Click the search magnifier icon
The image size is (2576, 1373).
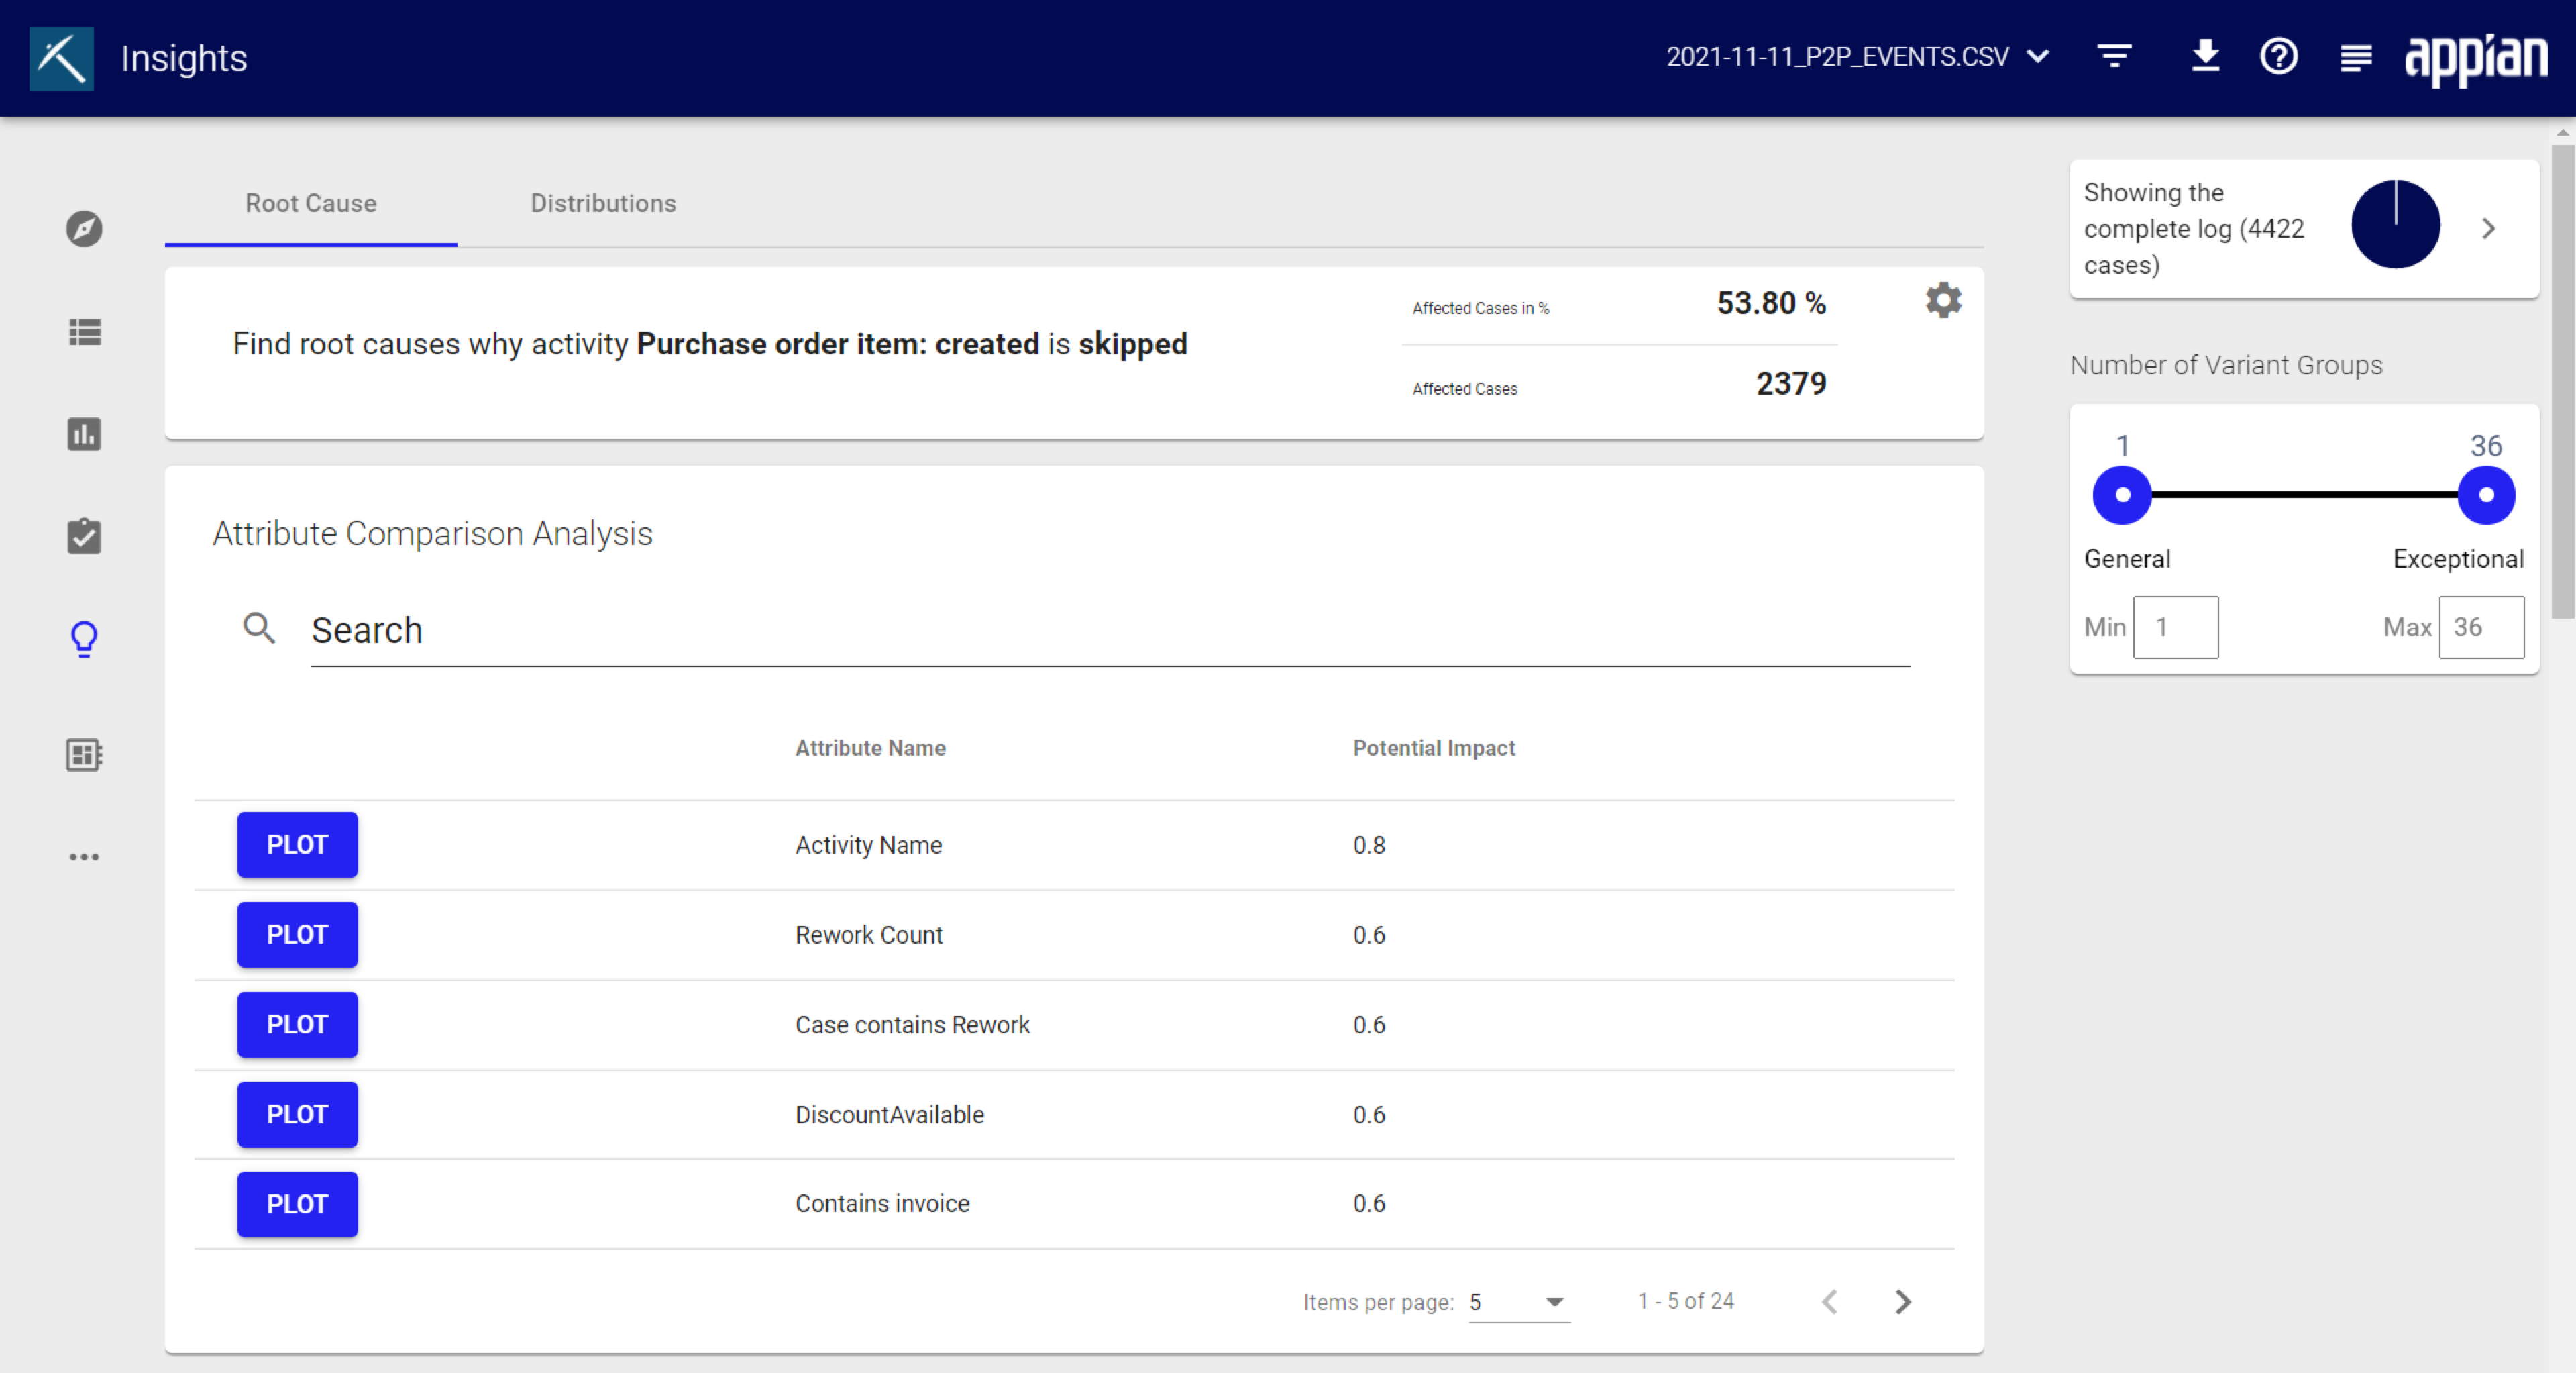pyautogui.click(x=259, y=629)
